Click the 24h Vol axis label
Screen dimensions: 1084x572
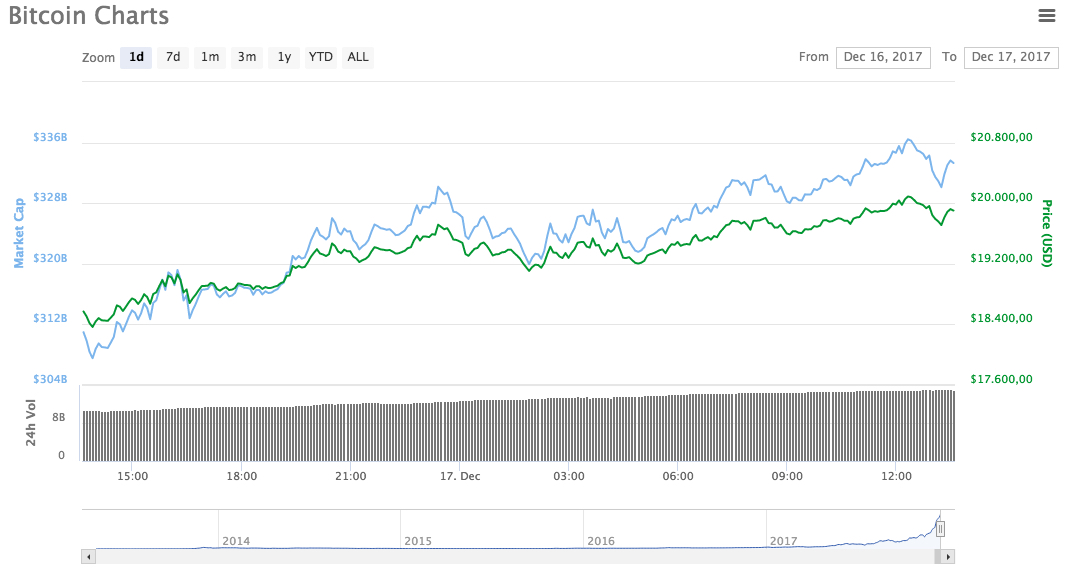[31, 422]
